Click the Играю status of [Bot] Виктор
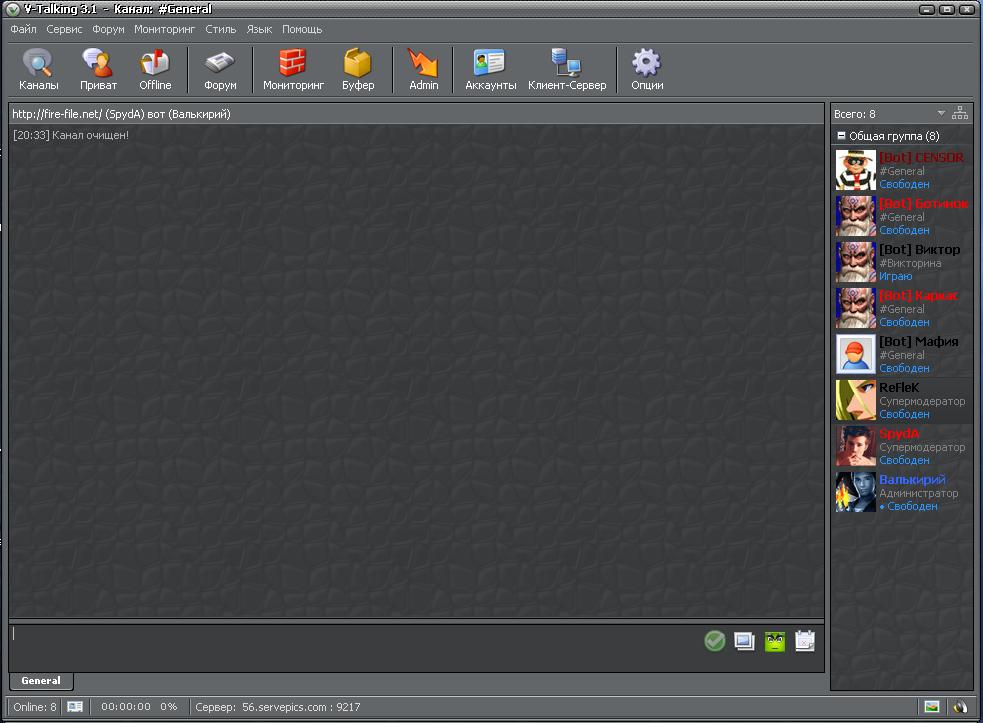The height and width of the screenshot is (723, 983). tap(895, 277)
